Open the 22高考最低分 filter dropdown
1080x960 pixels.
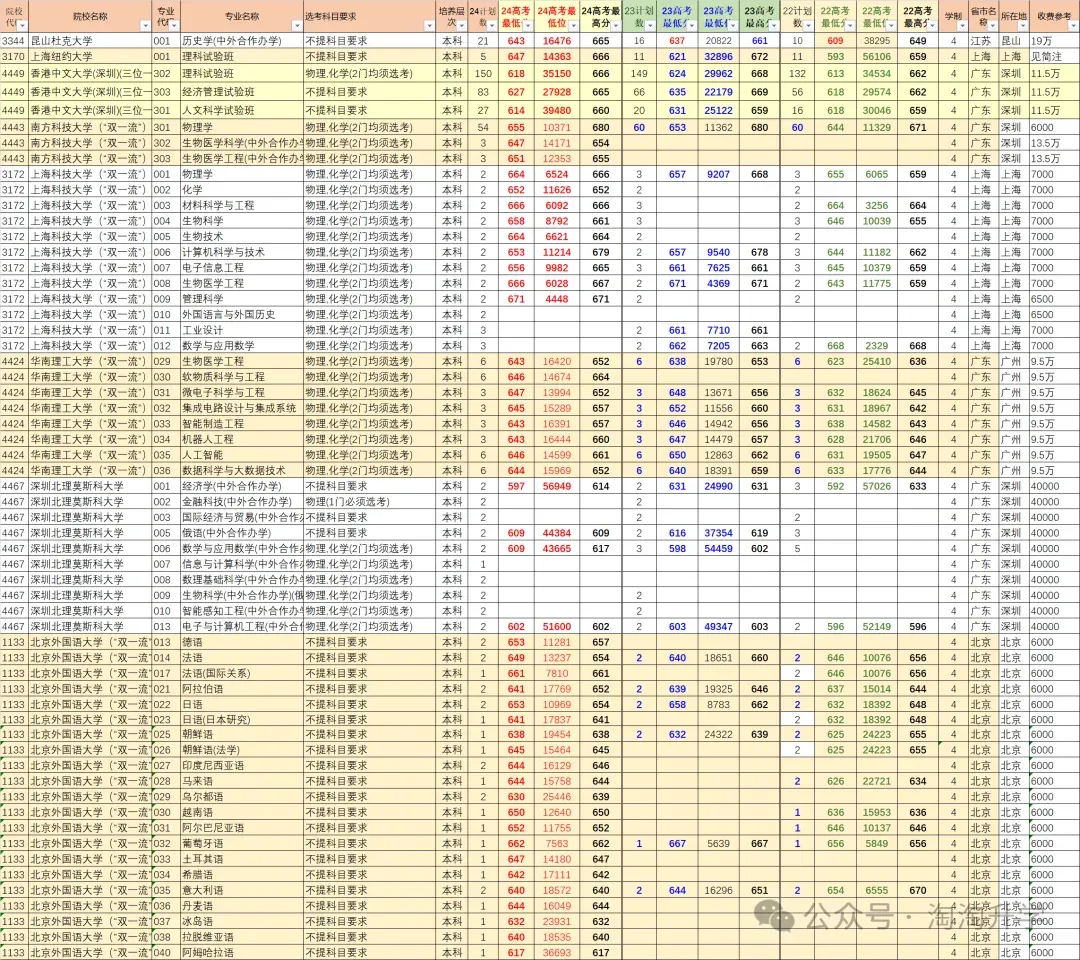849,25
